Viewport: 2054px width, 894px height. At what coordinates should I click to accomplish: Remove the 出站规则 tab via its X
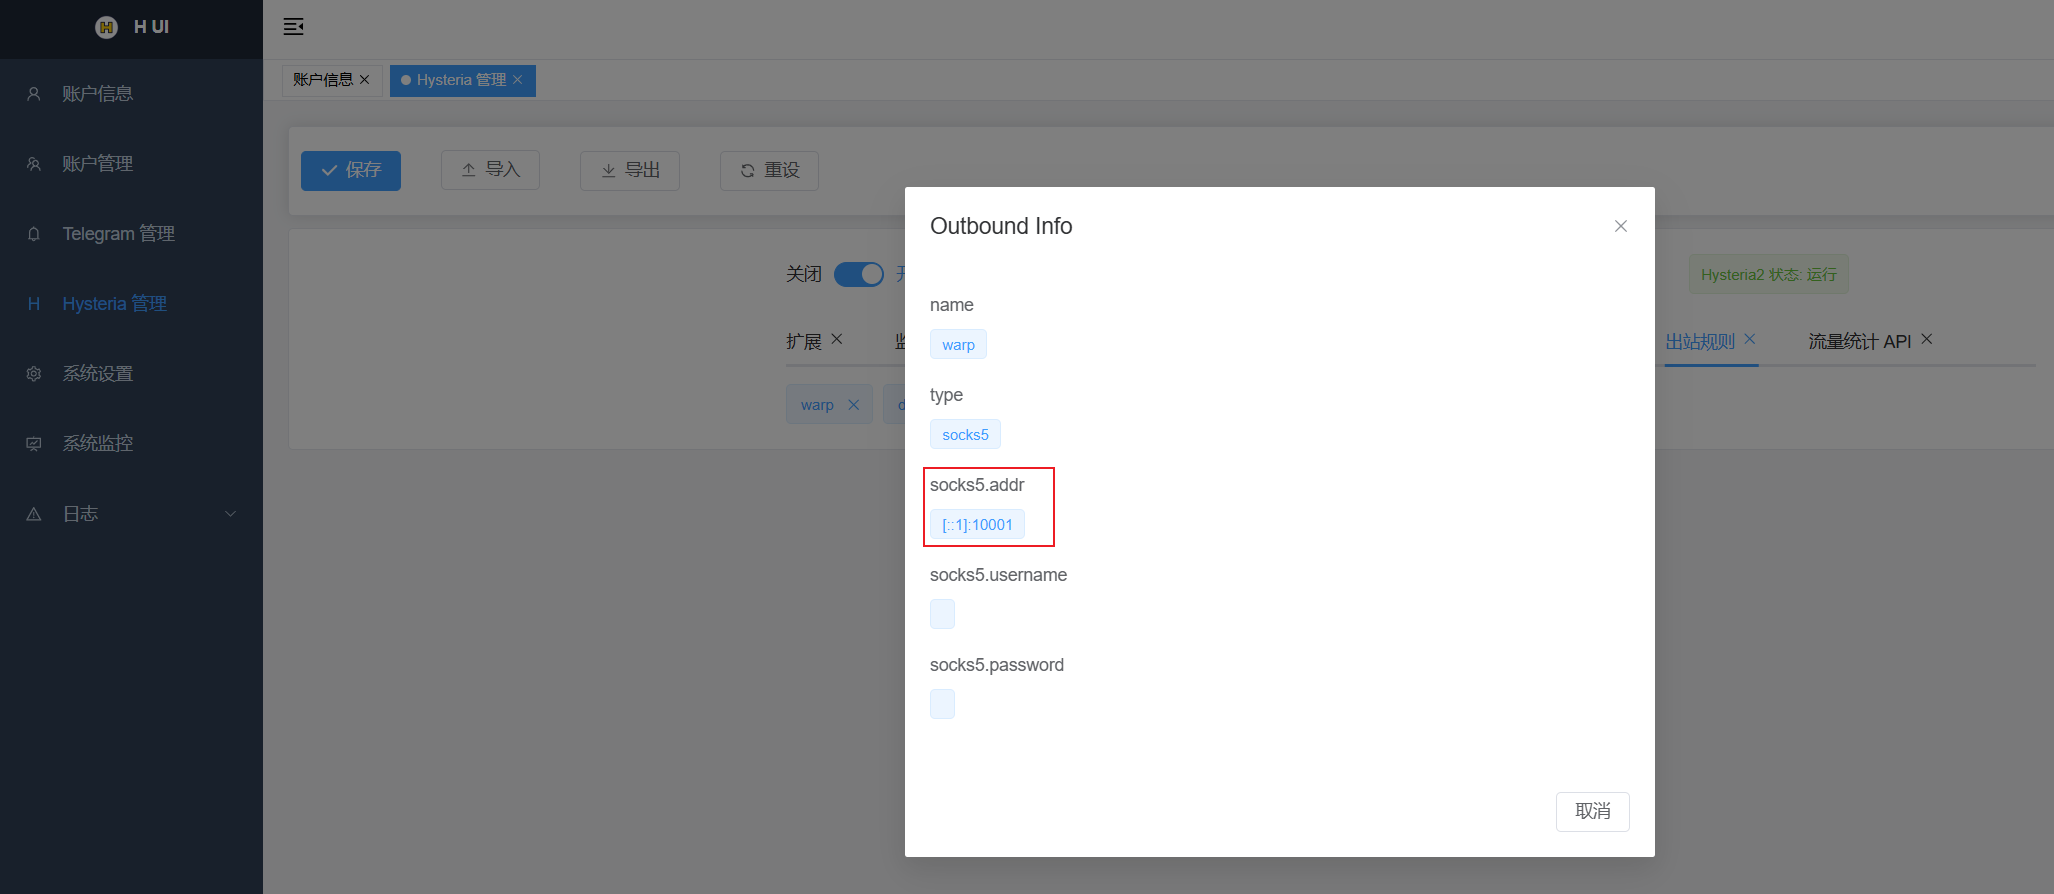pos(1750,339)
